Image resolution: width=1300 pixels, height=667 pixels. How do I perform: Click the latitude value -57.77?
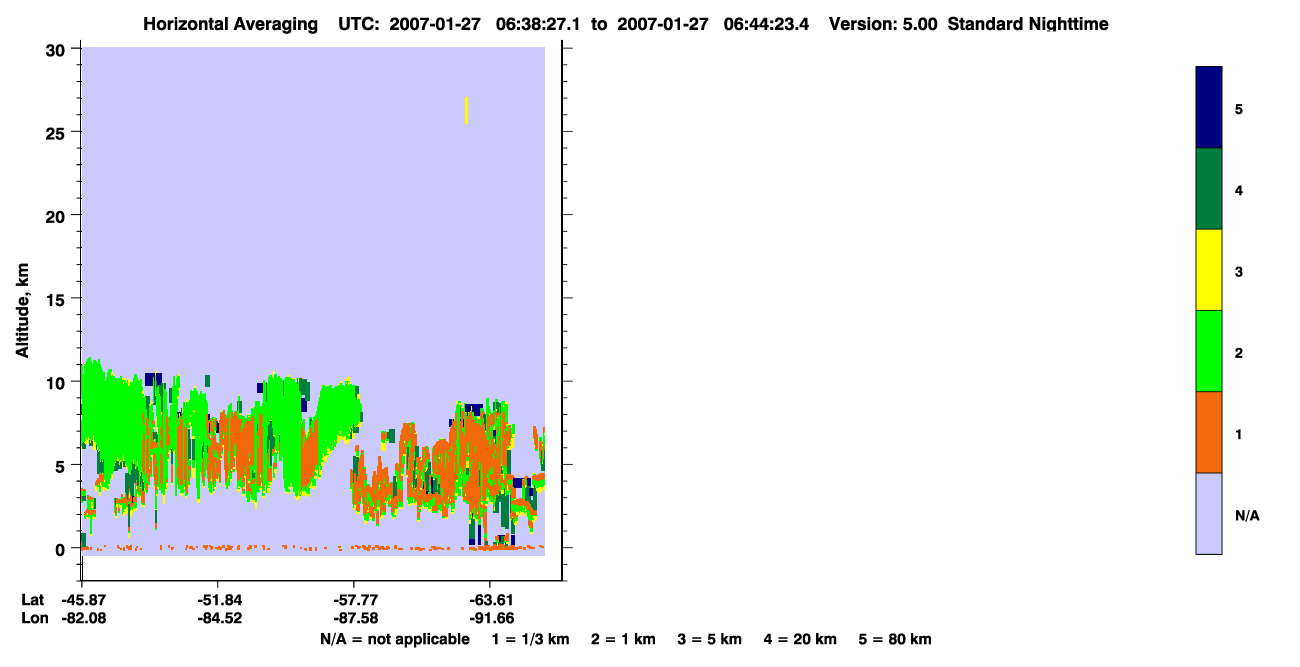click(x=354, y=600)
